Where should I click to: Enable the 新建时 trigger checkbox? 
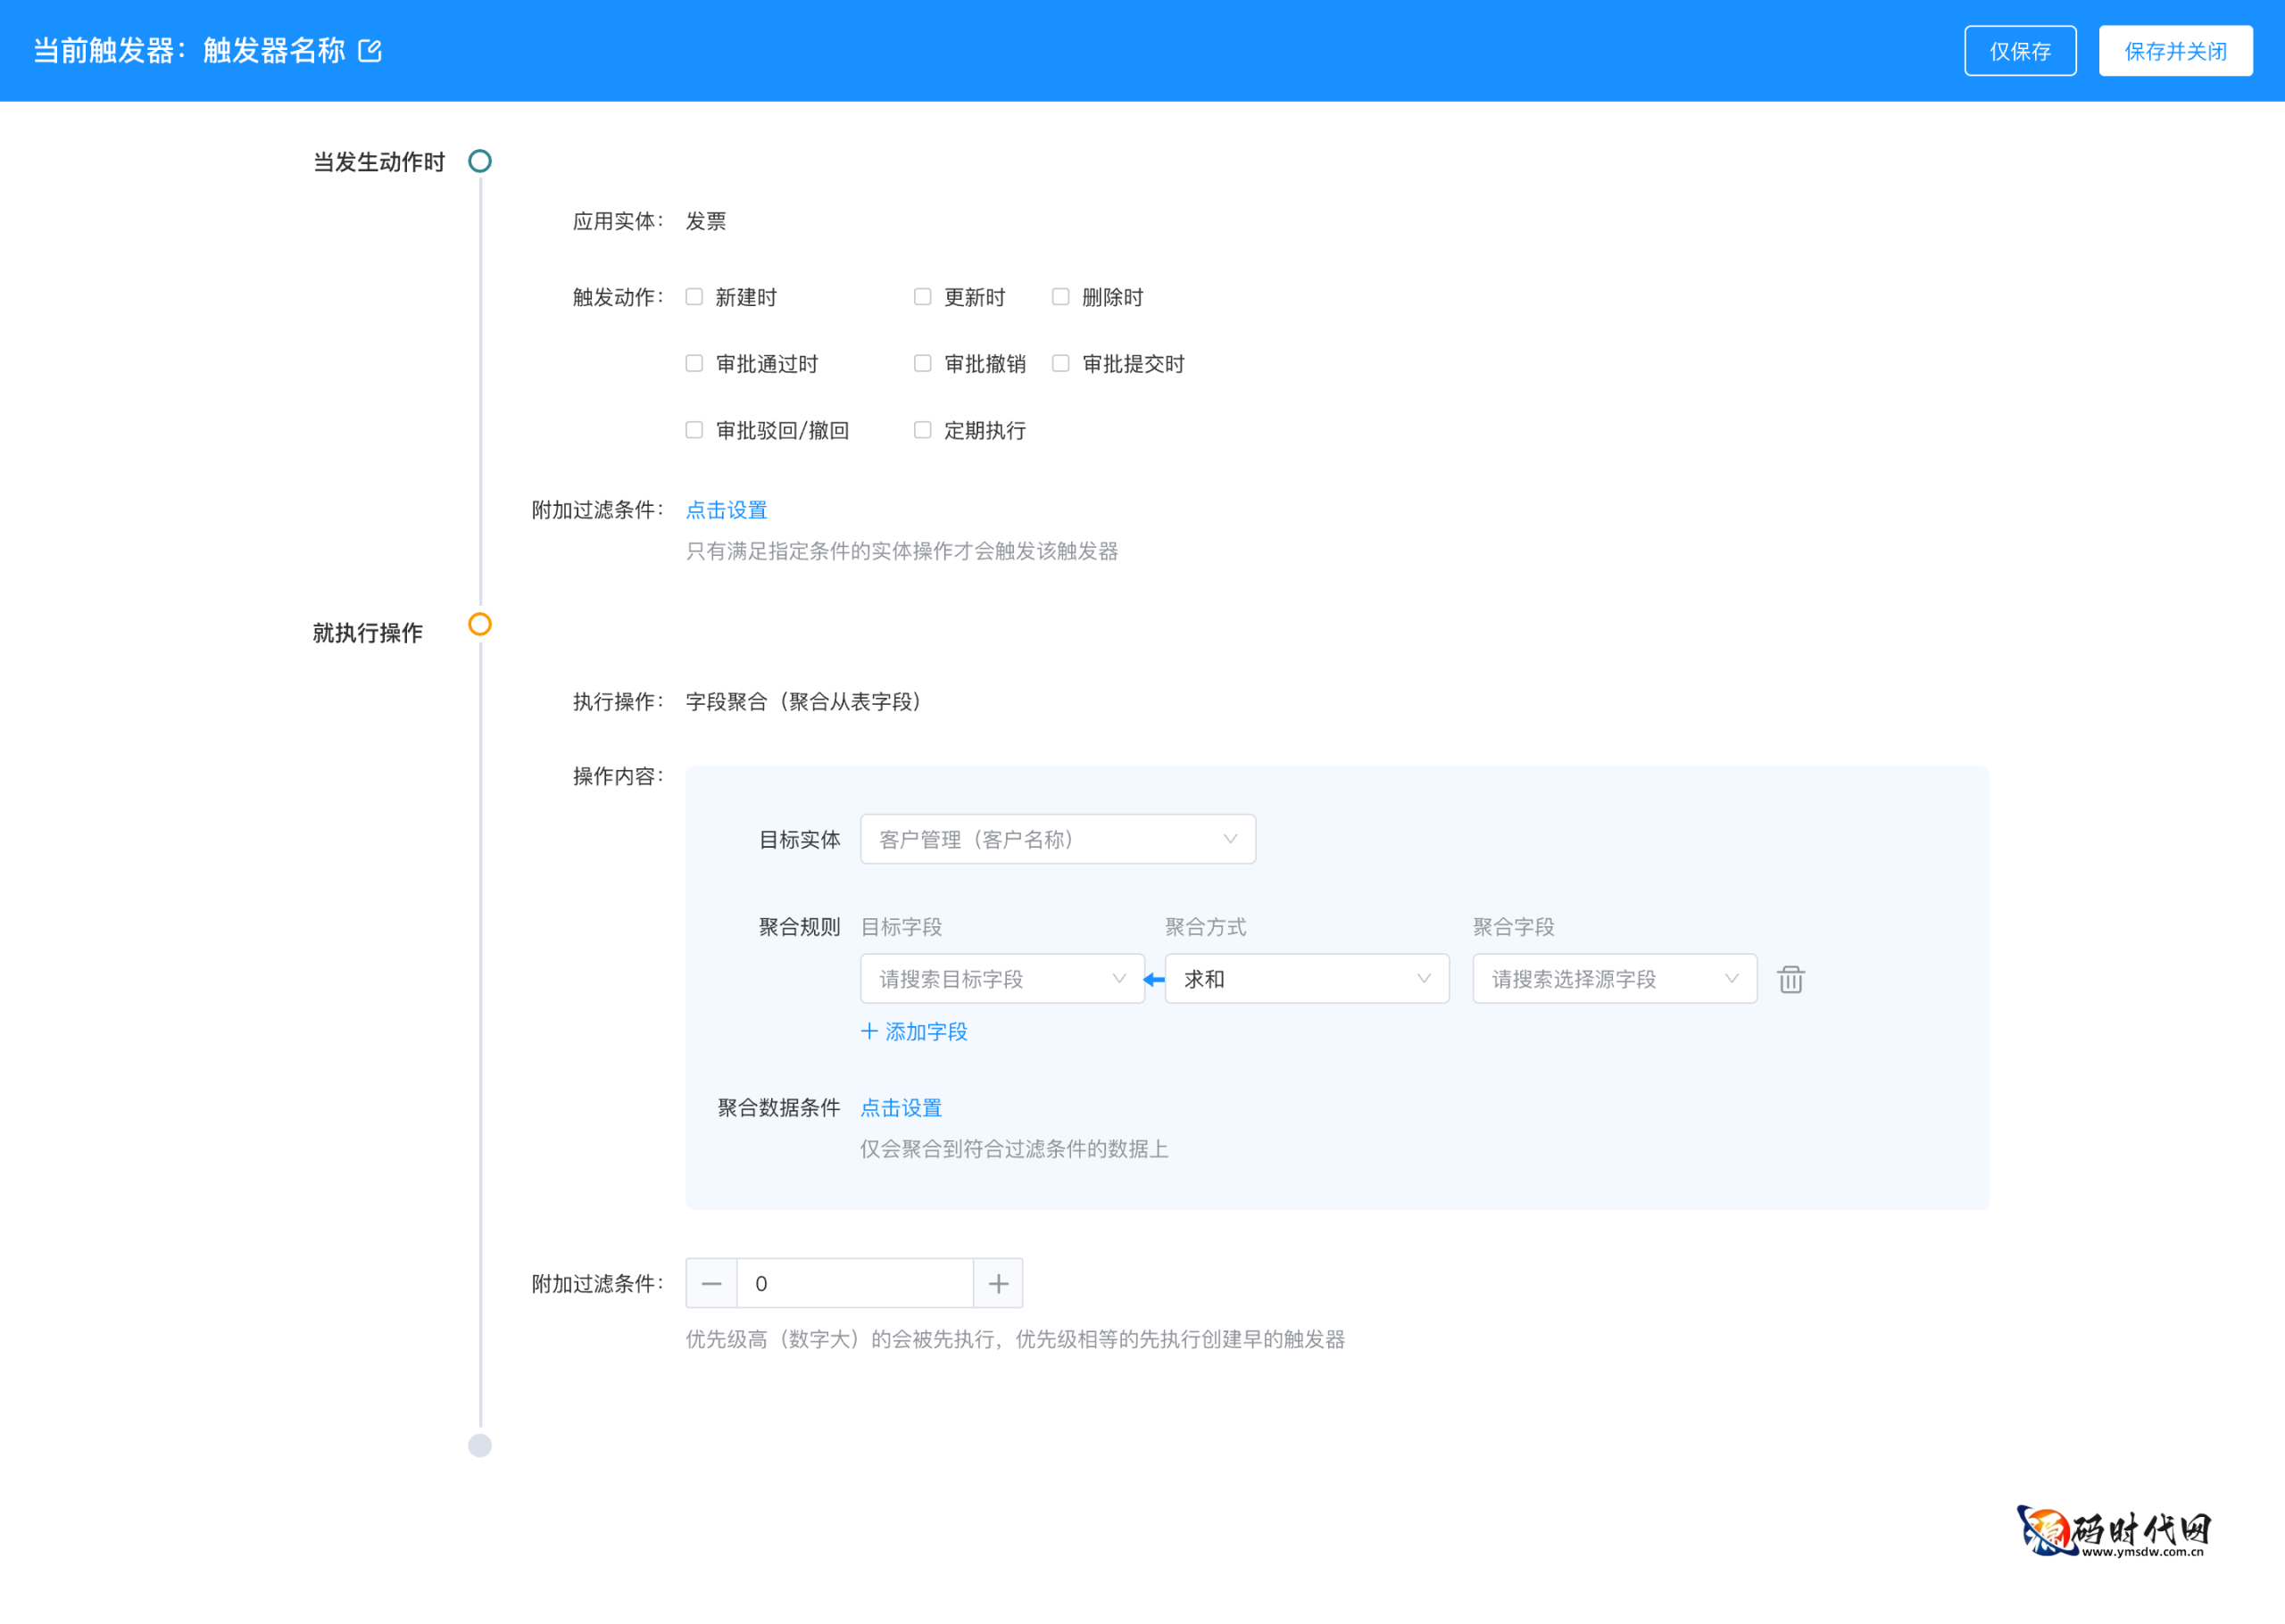coord(694,296)
